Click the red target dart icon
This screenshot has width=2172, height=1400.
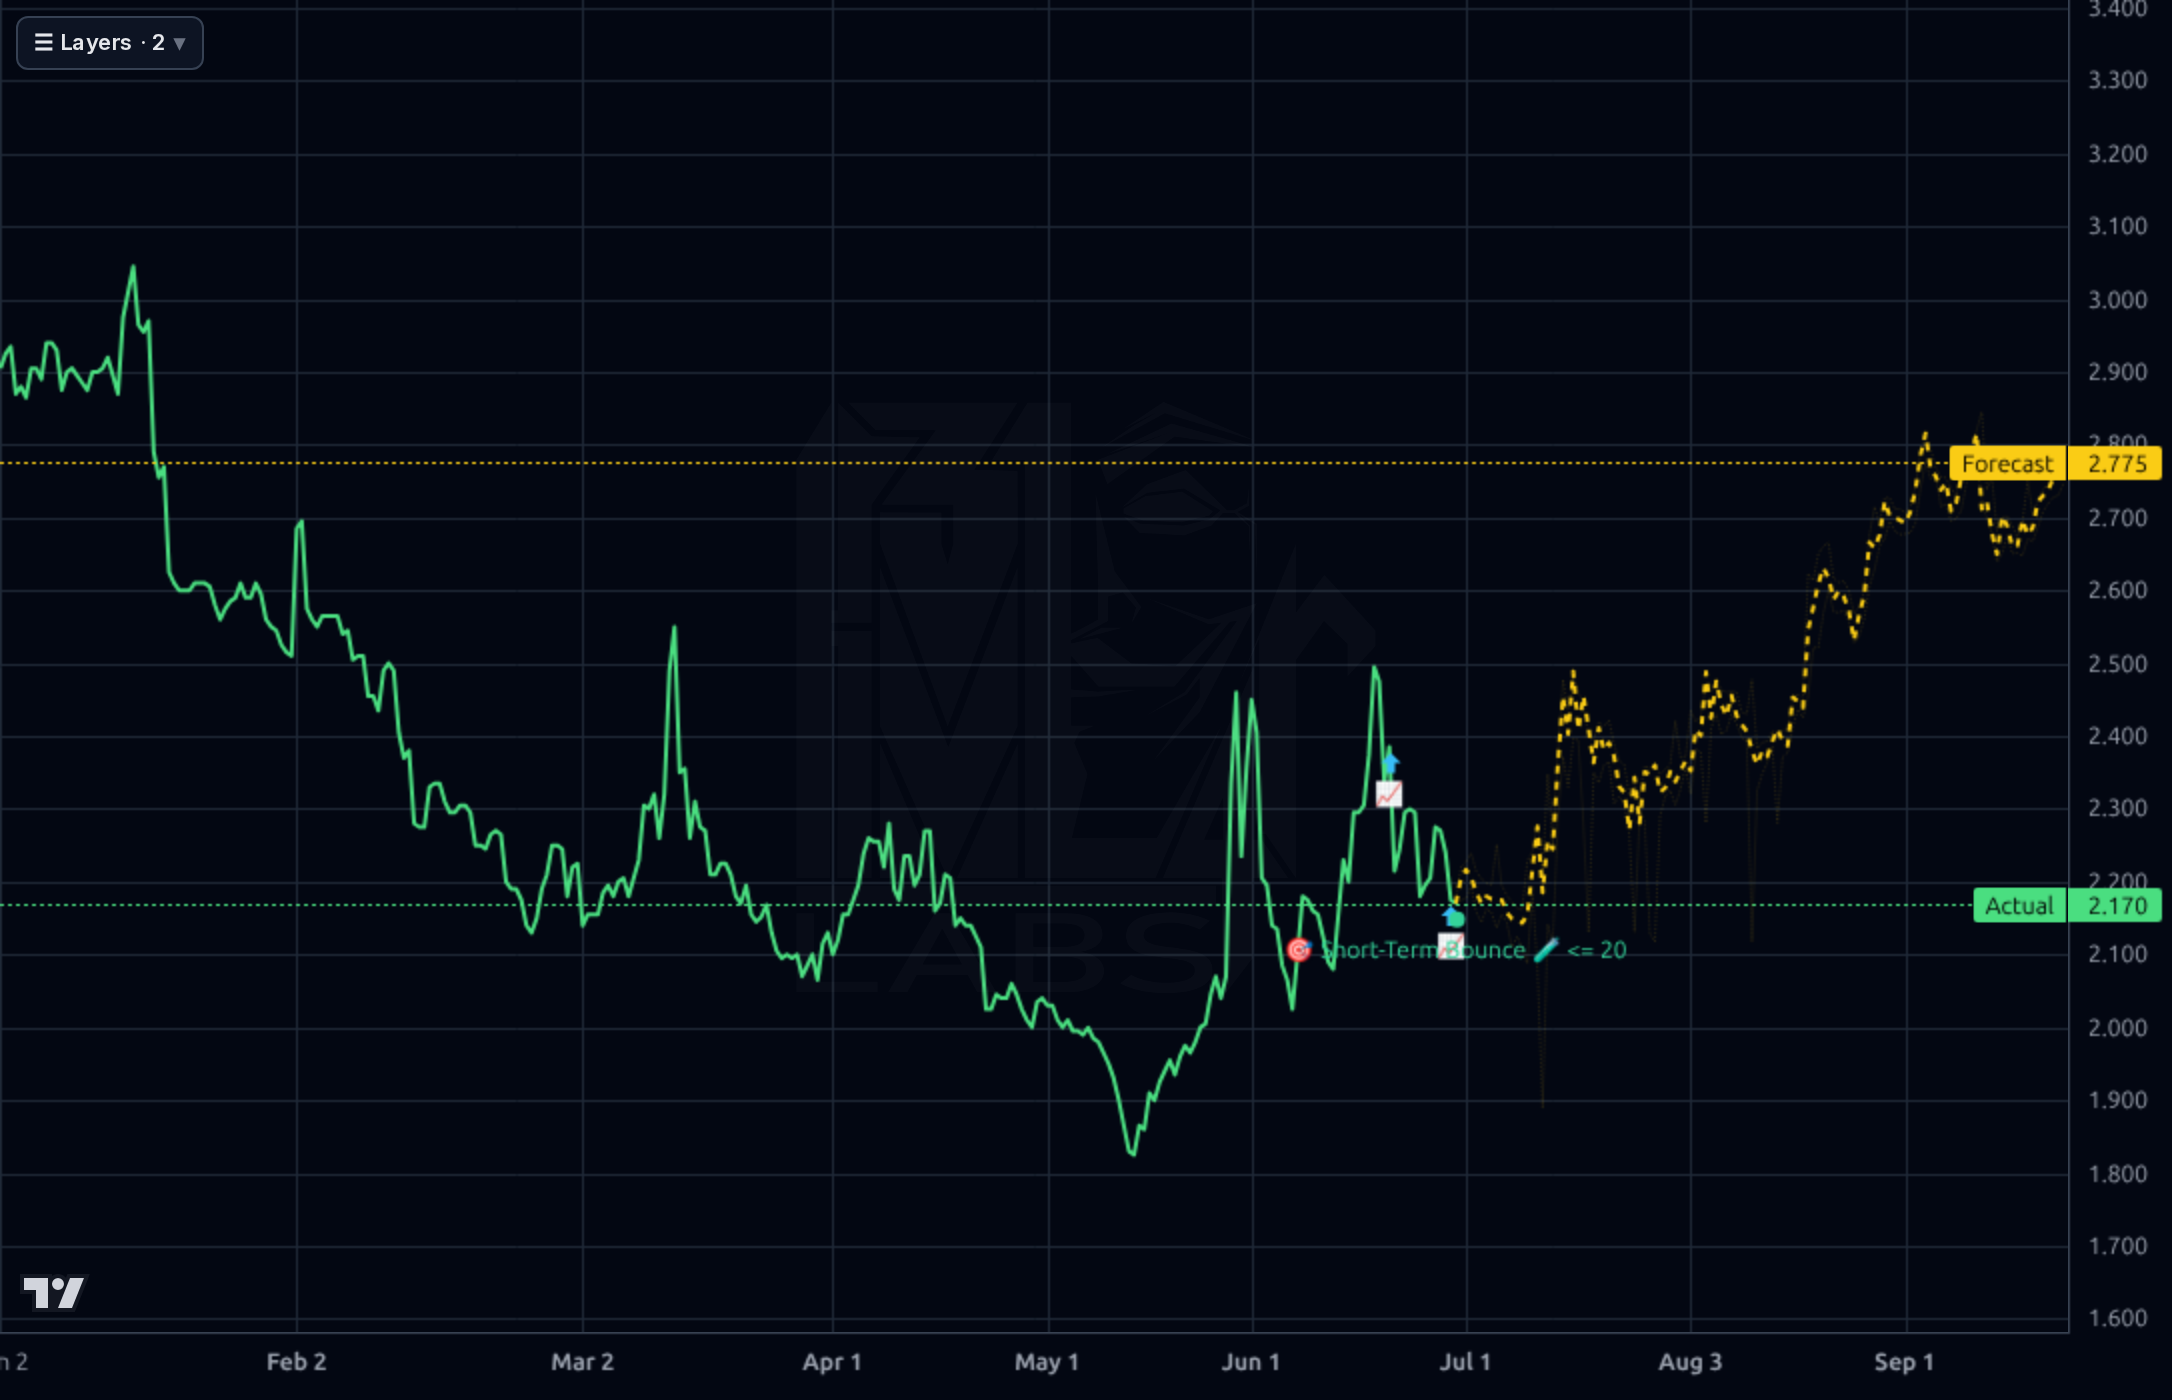point(1298,950)
